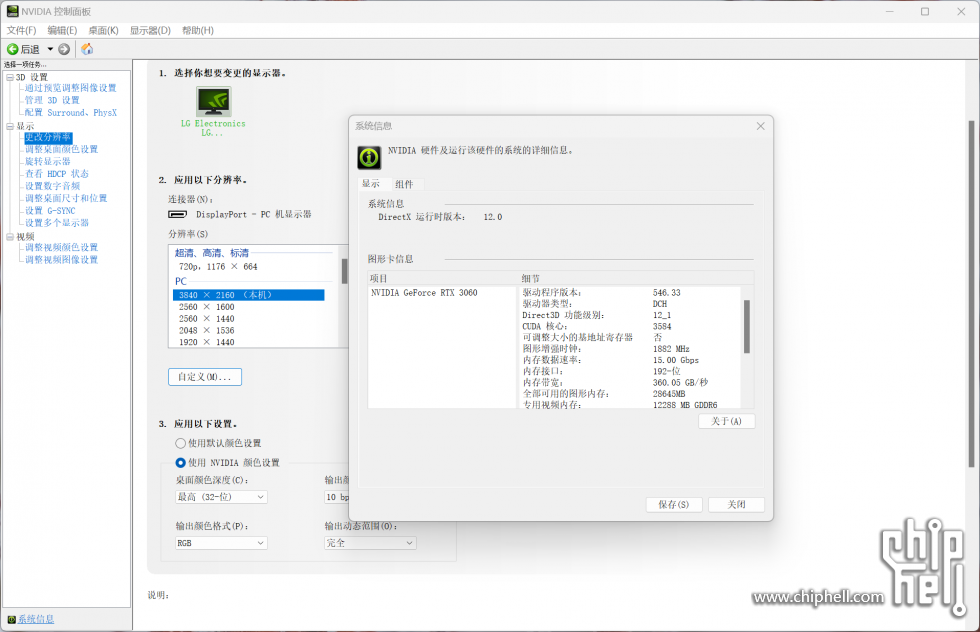Close the 系统信息 dialog with X
This screenshot has height=632, width=980.
tap(761, 126)
